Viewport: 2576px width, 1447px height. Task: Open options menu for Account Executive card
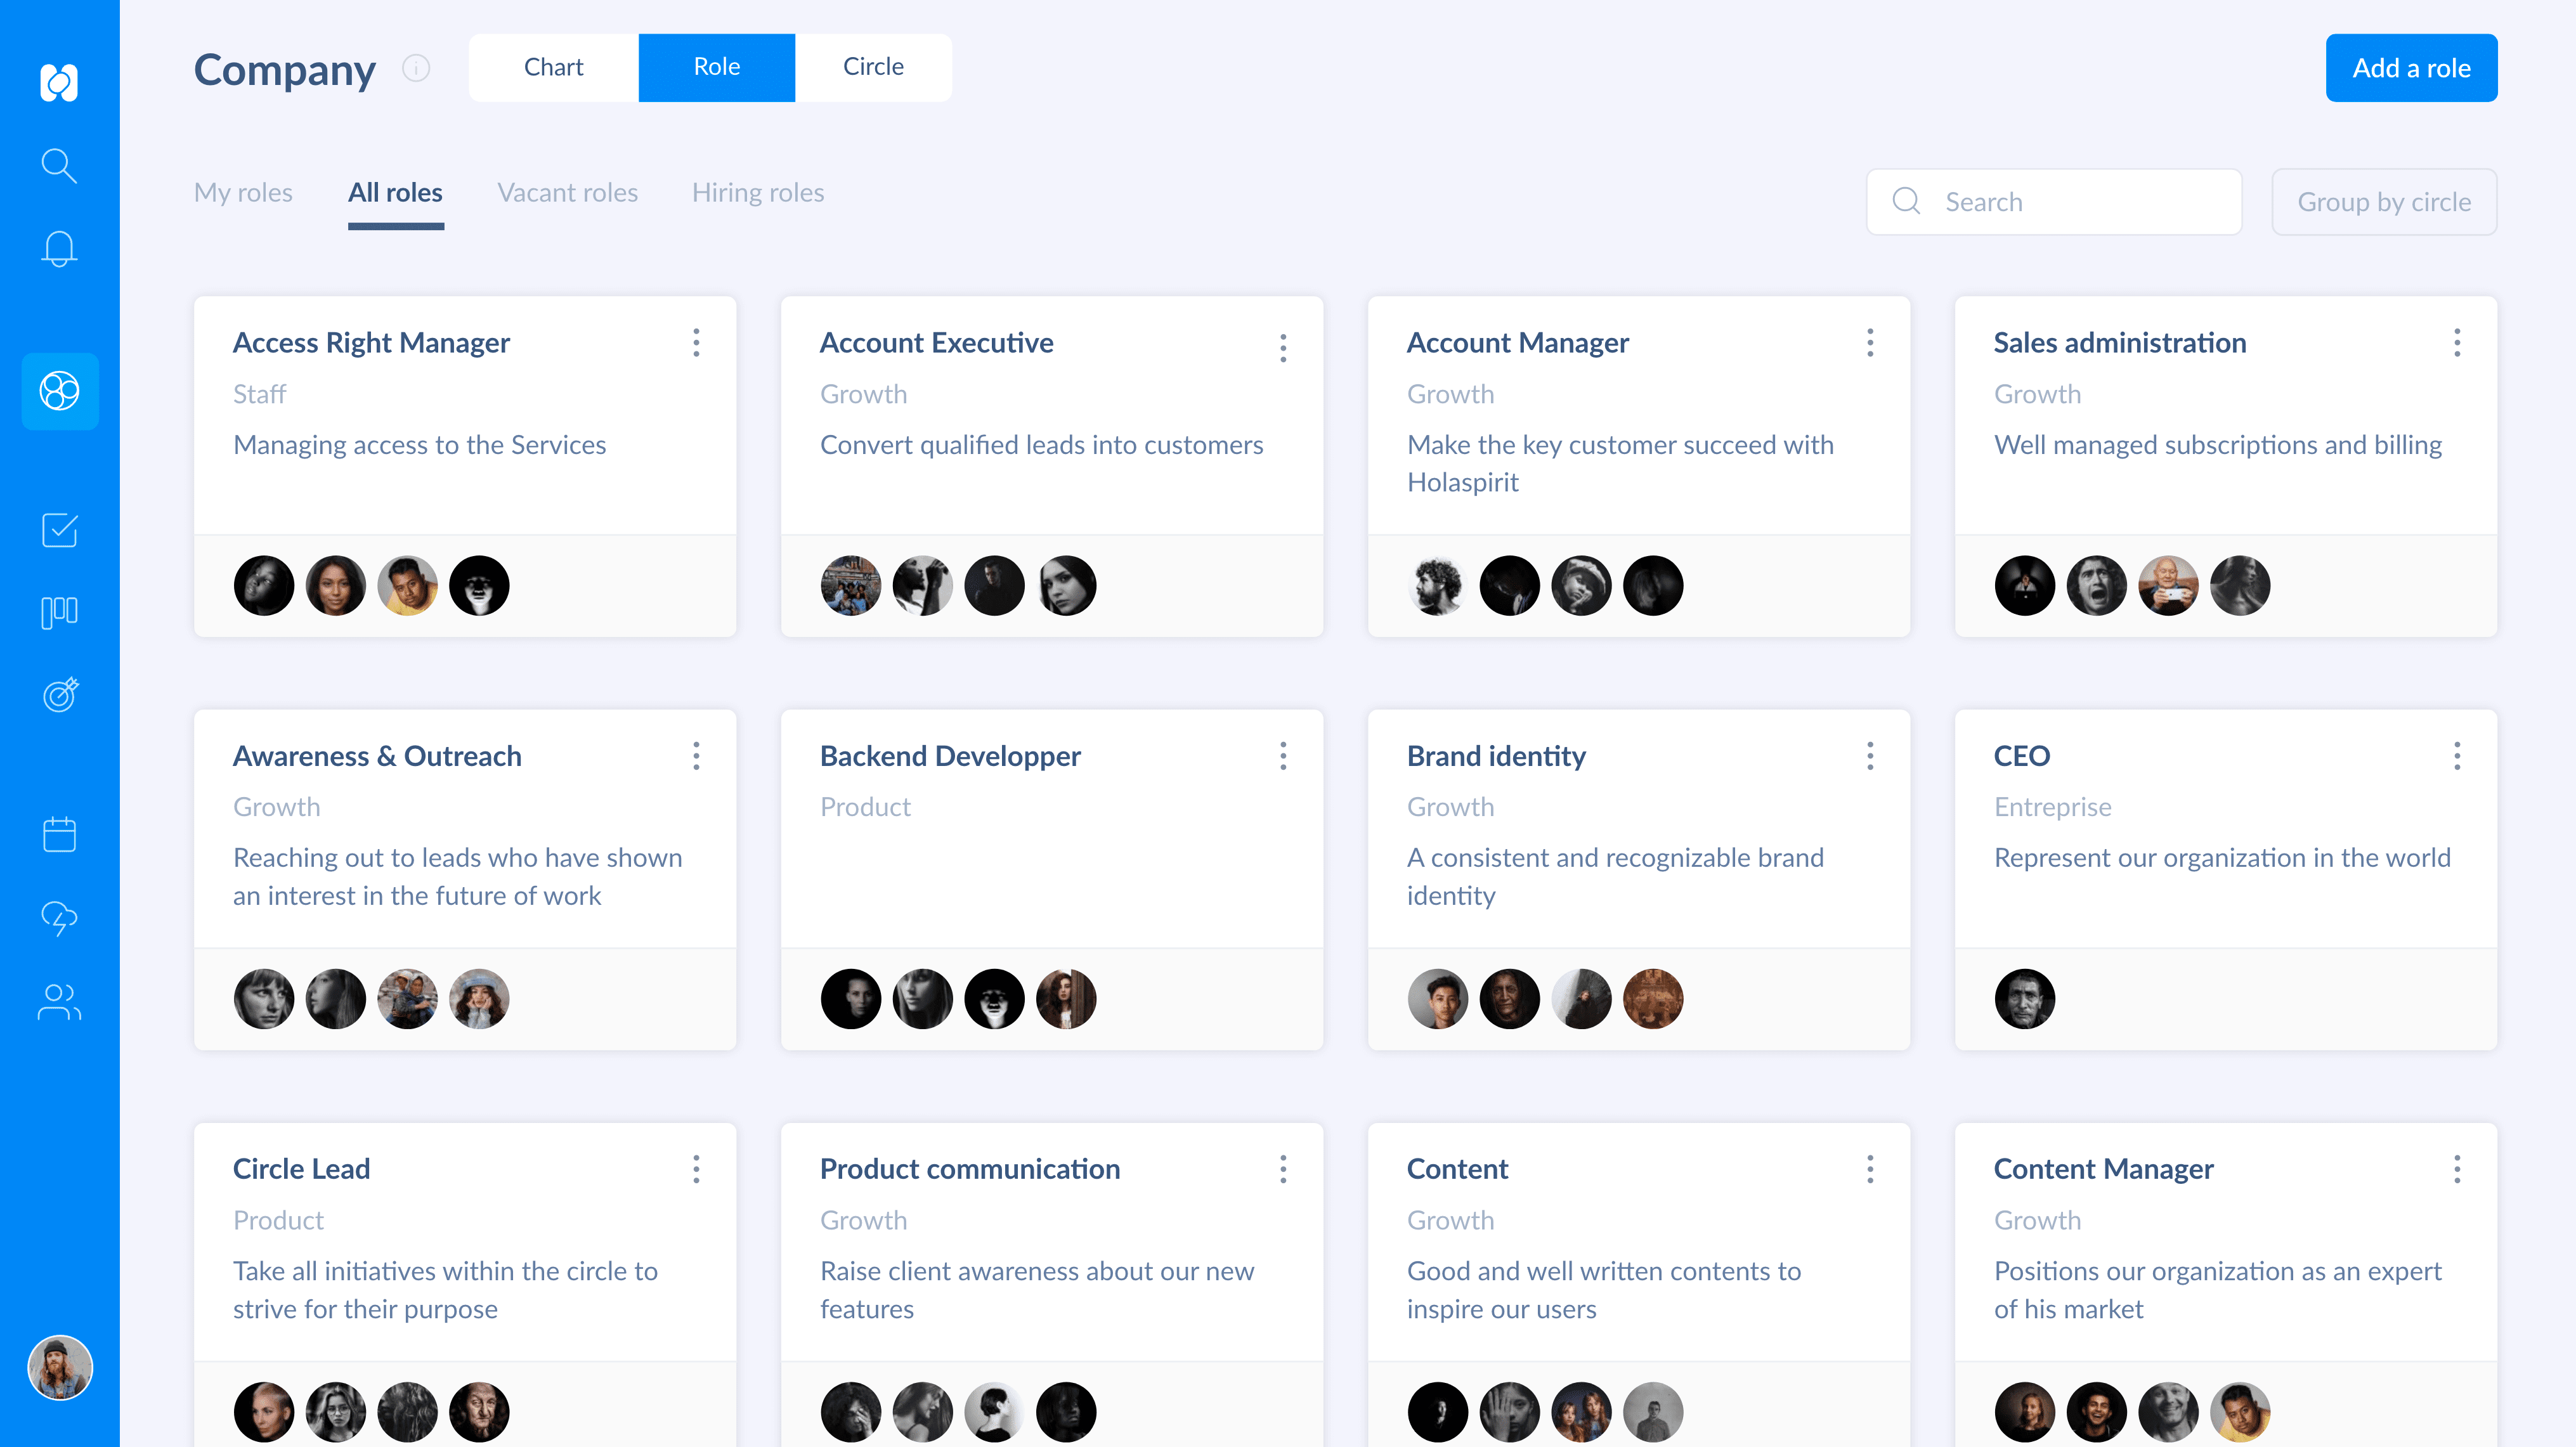[x=1283, y=348]
